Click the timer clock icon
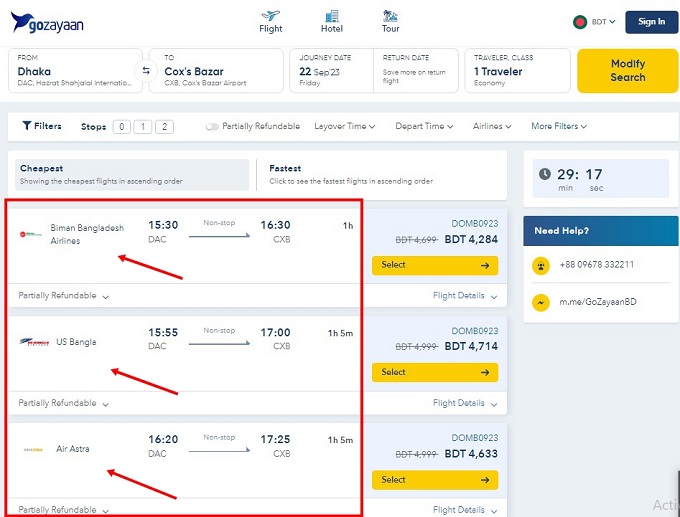Viewport: 680px width, 517px height. coord(545,174)
